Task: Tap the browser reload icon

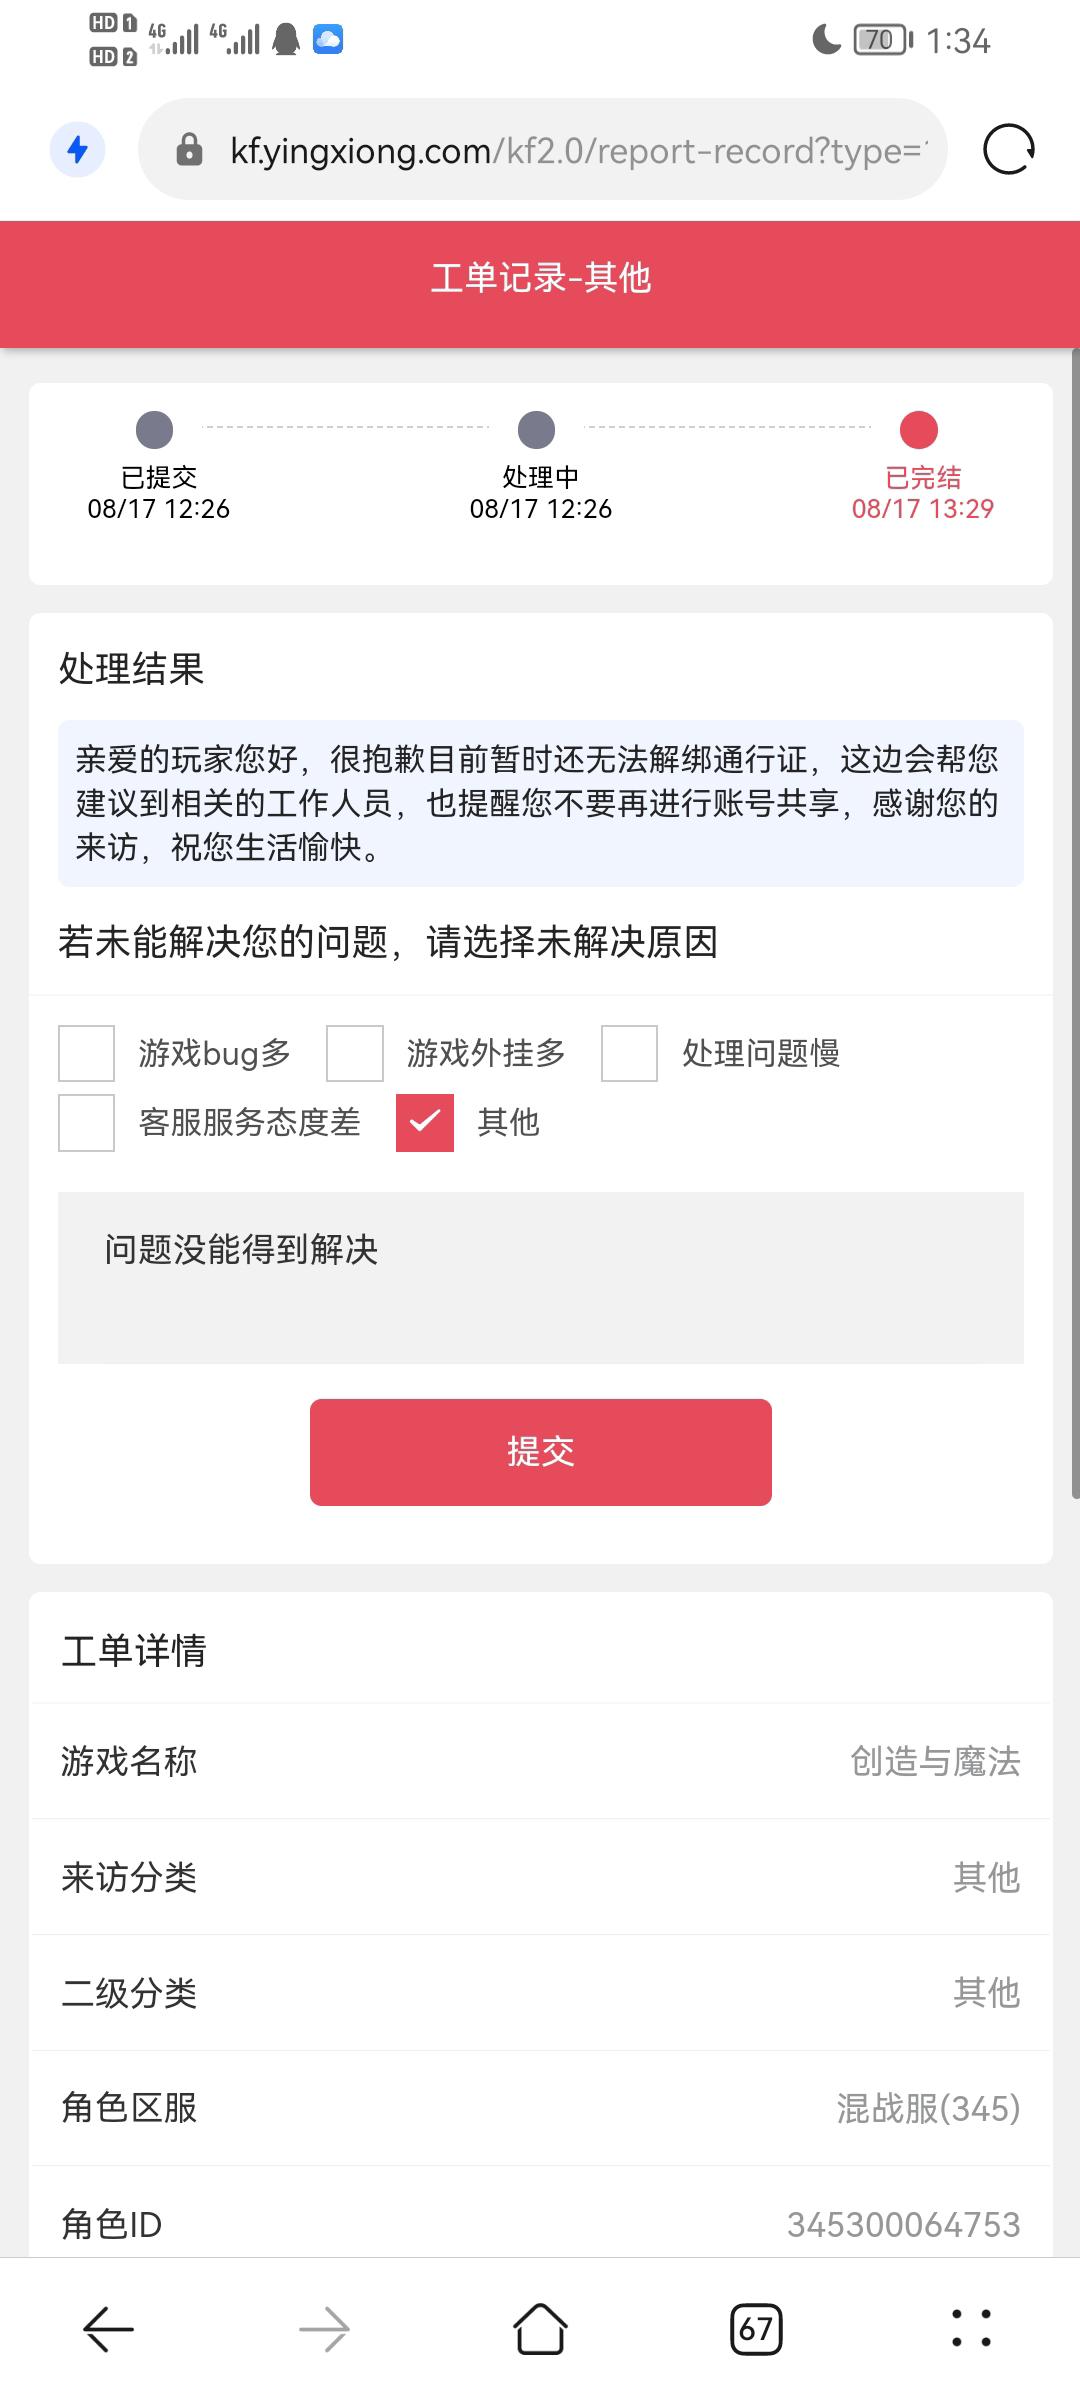Action: [1009, 150]
